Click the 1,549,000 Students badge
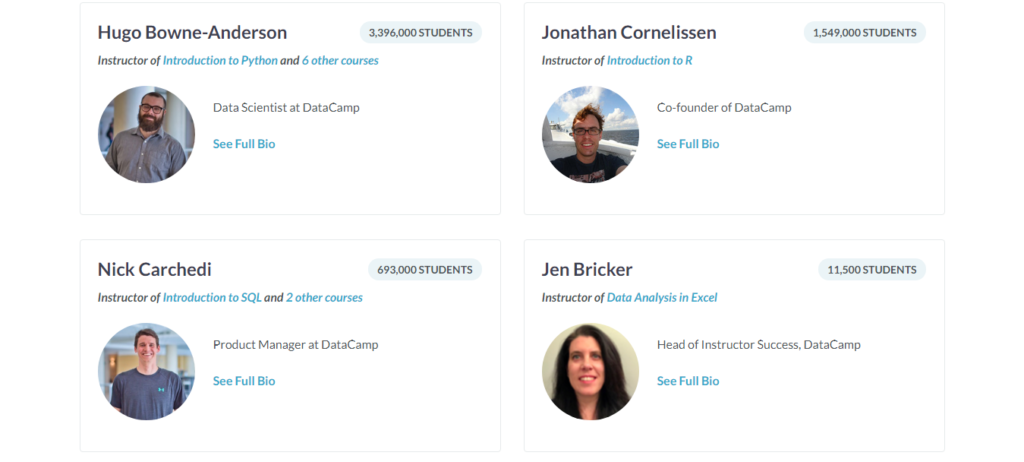Image resolution: width=1024 pixels, height=462 pixels. pos(864,33)
